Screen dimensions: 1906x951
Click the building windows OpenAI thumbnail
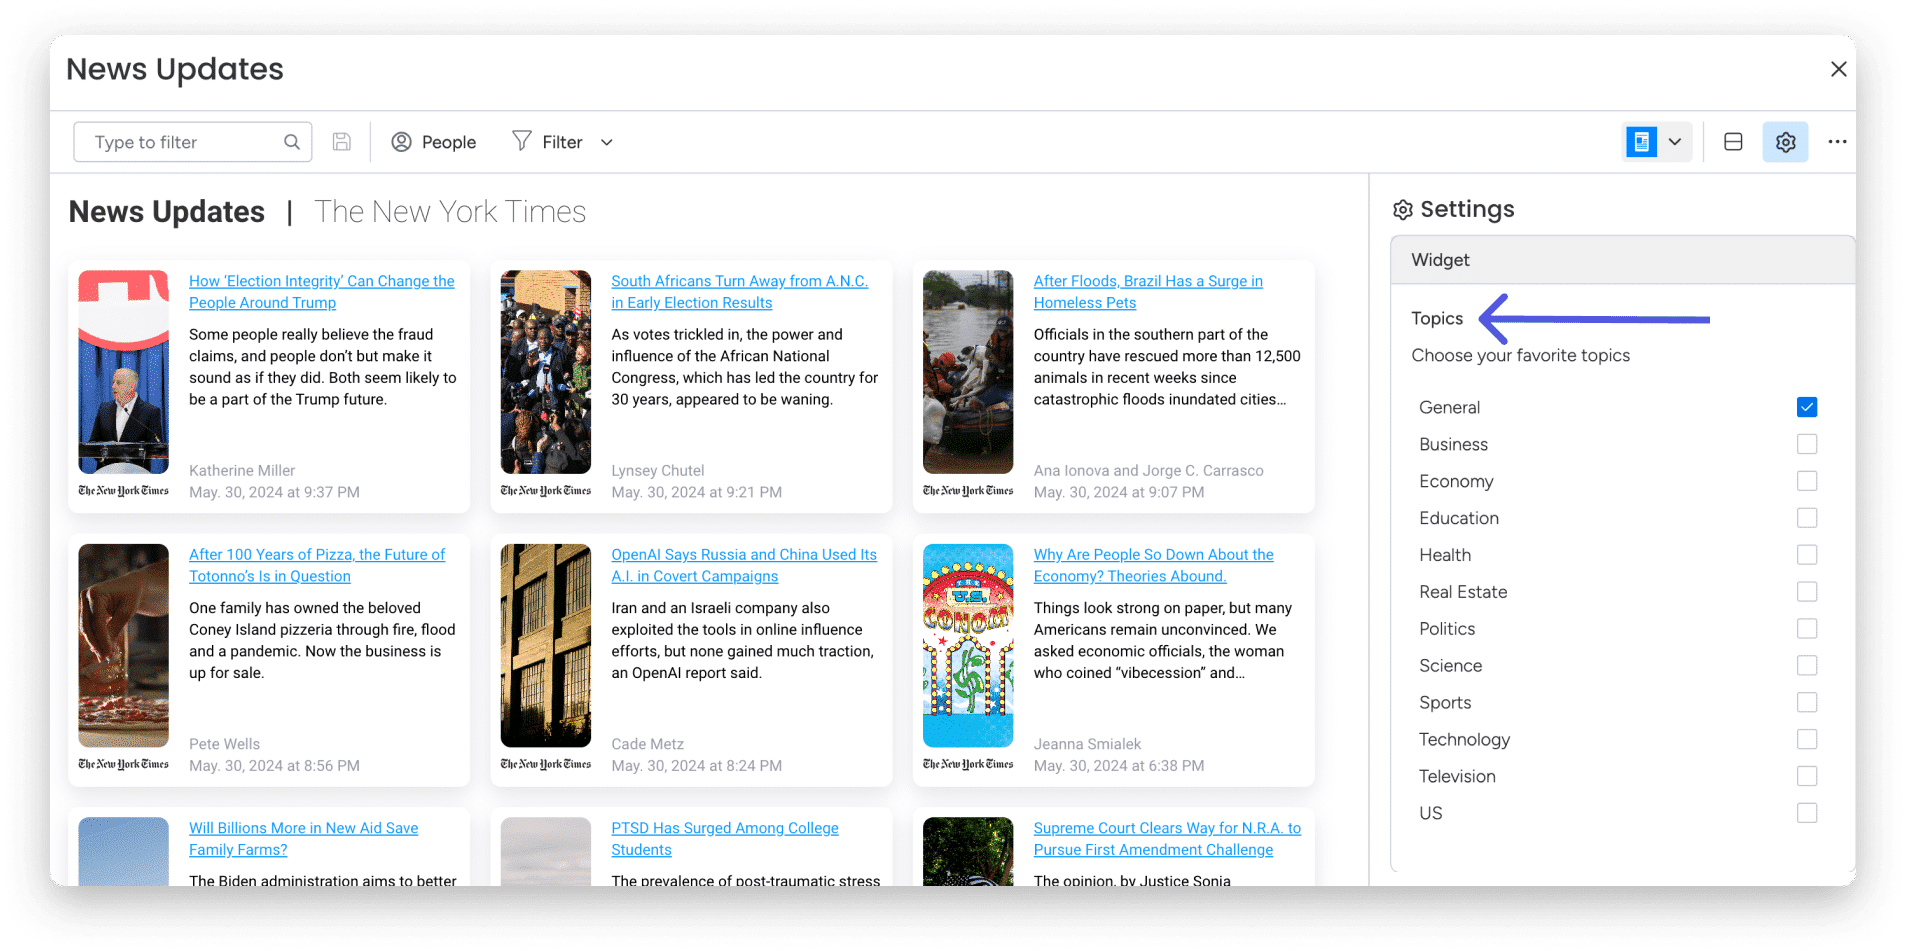(x=546, y=645)
